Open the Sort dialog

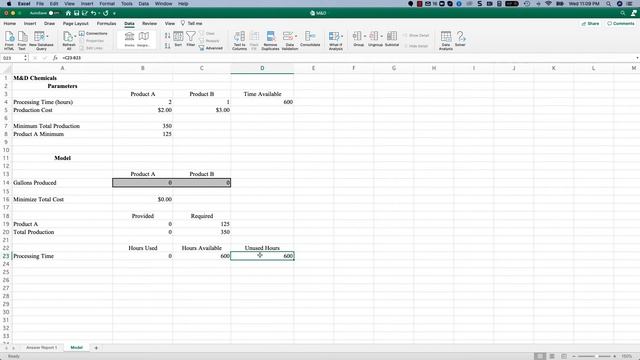pyautogui.click(x=178, y=39)
